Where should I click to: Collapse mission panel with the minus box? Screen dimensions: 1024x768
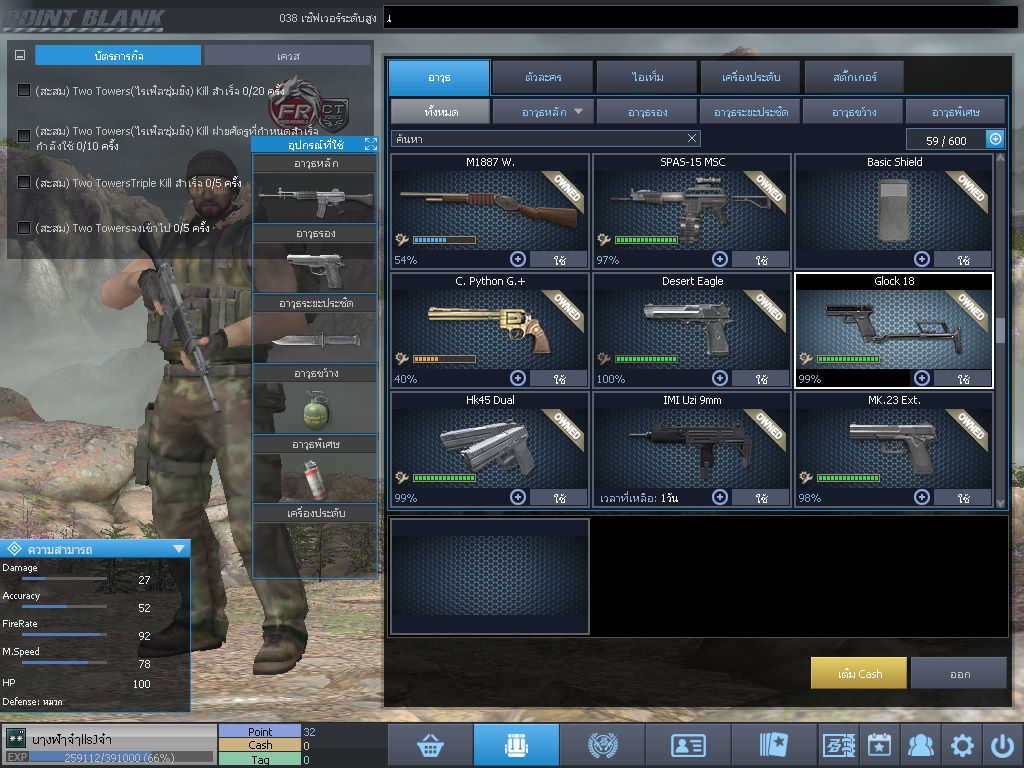pyautogui.click(x=20, y=56)
